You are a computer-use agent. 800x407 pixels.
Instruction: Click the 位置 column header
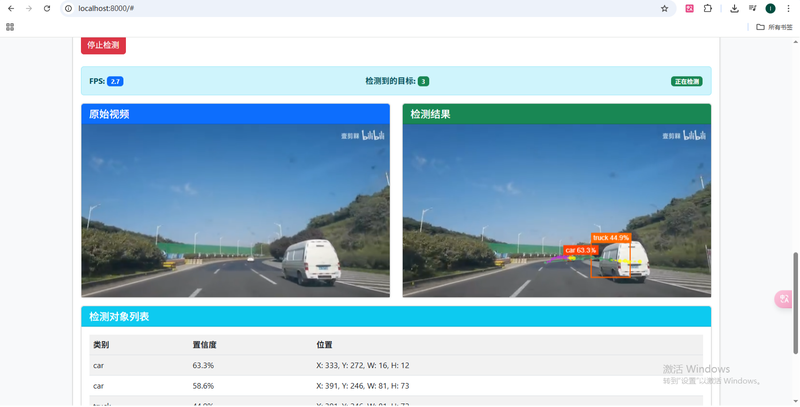tap(324, 345)
